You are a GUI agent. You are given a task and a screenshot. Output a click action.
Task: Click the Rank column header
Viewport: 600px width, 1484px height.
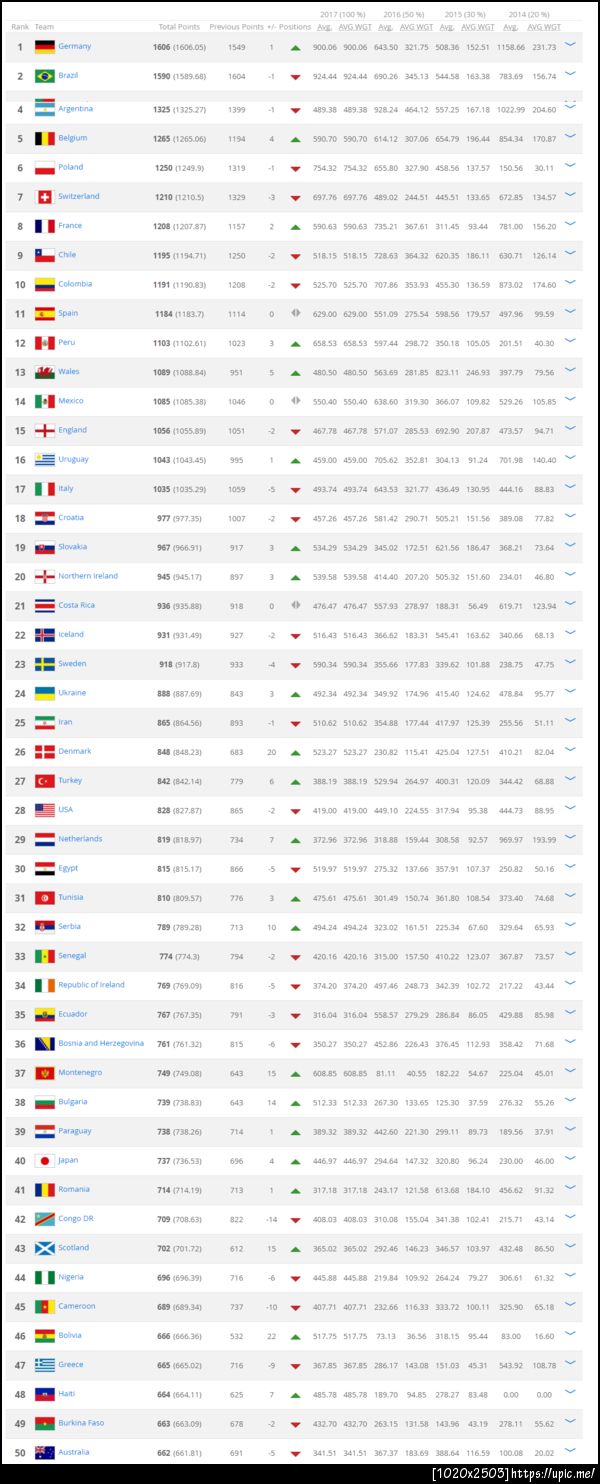[x=19, y=26]
